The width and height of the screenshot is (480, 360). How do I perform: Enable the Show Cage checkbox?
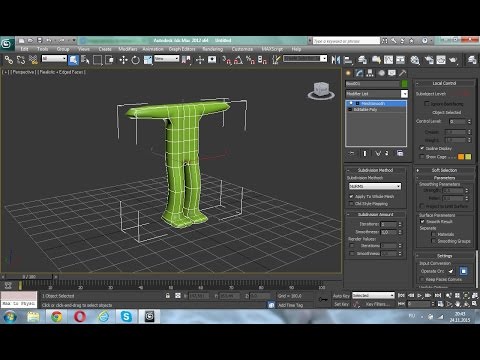(422, 156)
